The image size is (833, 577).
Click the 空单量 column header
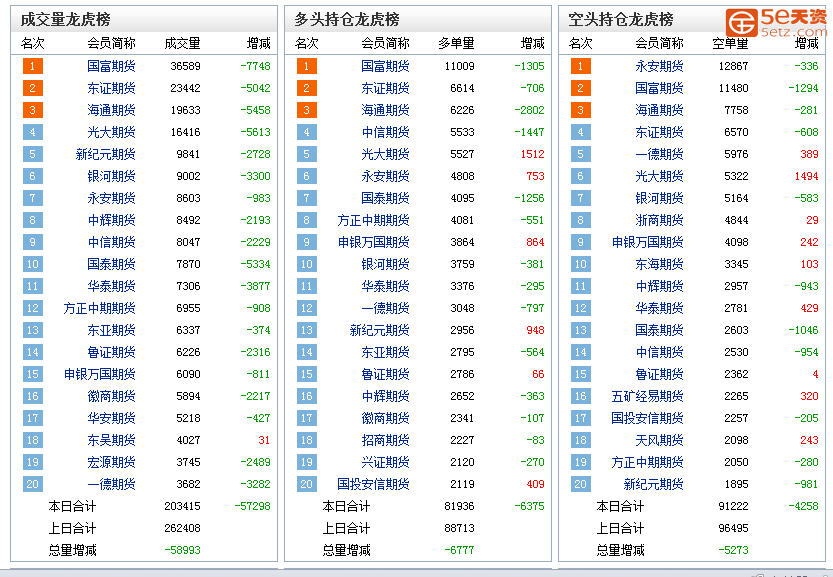click(x=730, y=43)
